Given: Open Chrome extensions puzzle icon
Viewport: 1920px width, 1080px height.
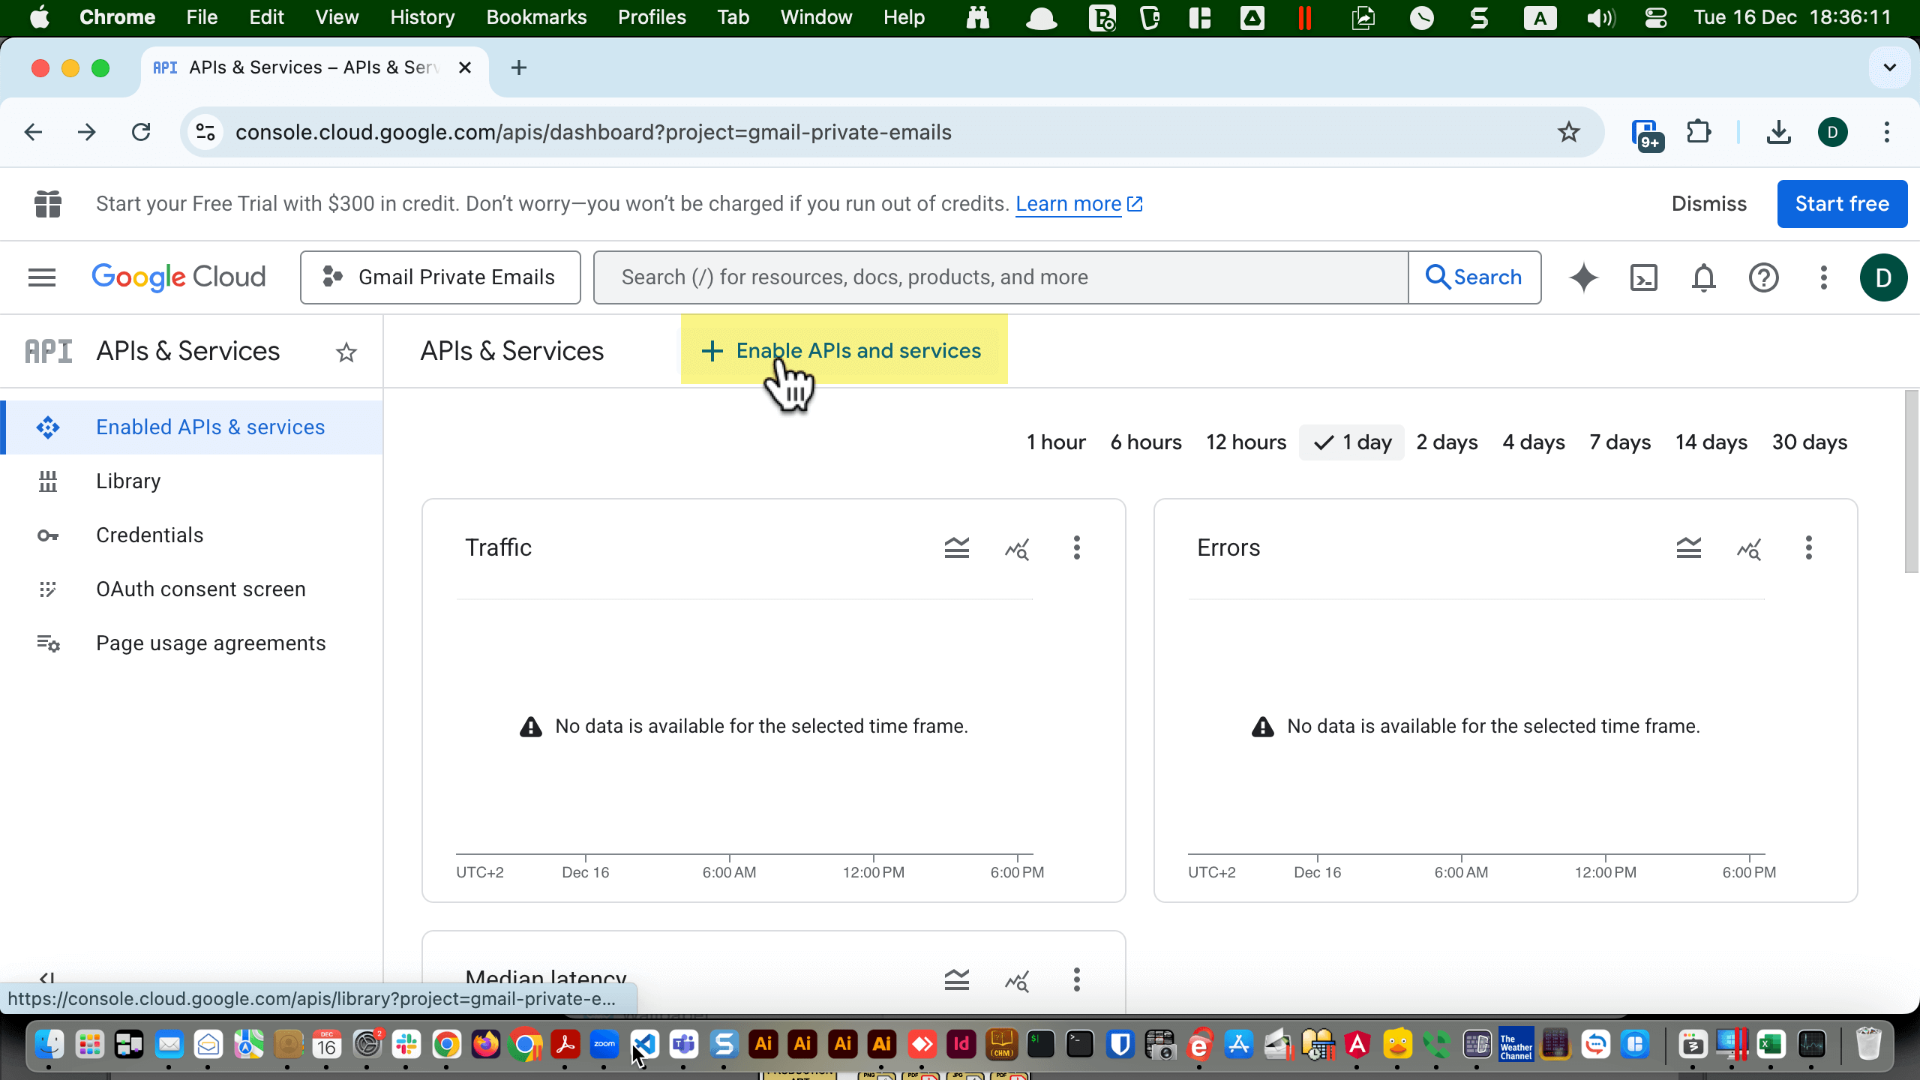Looking at the screenshot, I should [1699, 131].
